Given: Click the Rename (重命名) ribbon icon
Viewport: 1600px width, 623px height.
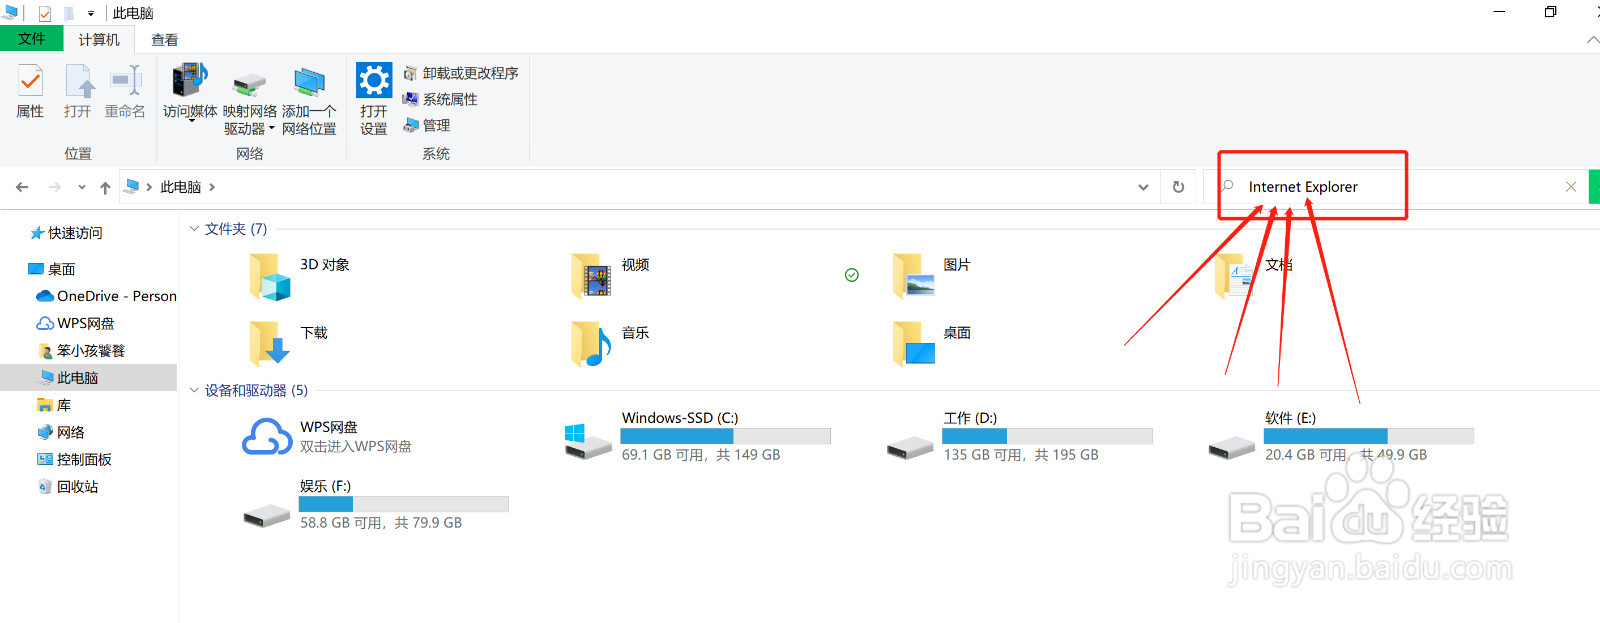Looking at the screenshot, I should point(126,81).
